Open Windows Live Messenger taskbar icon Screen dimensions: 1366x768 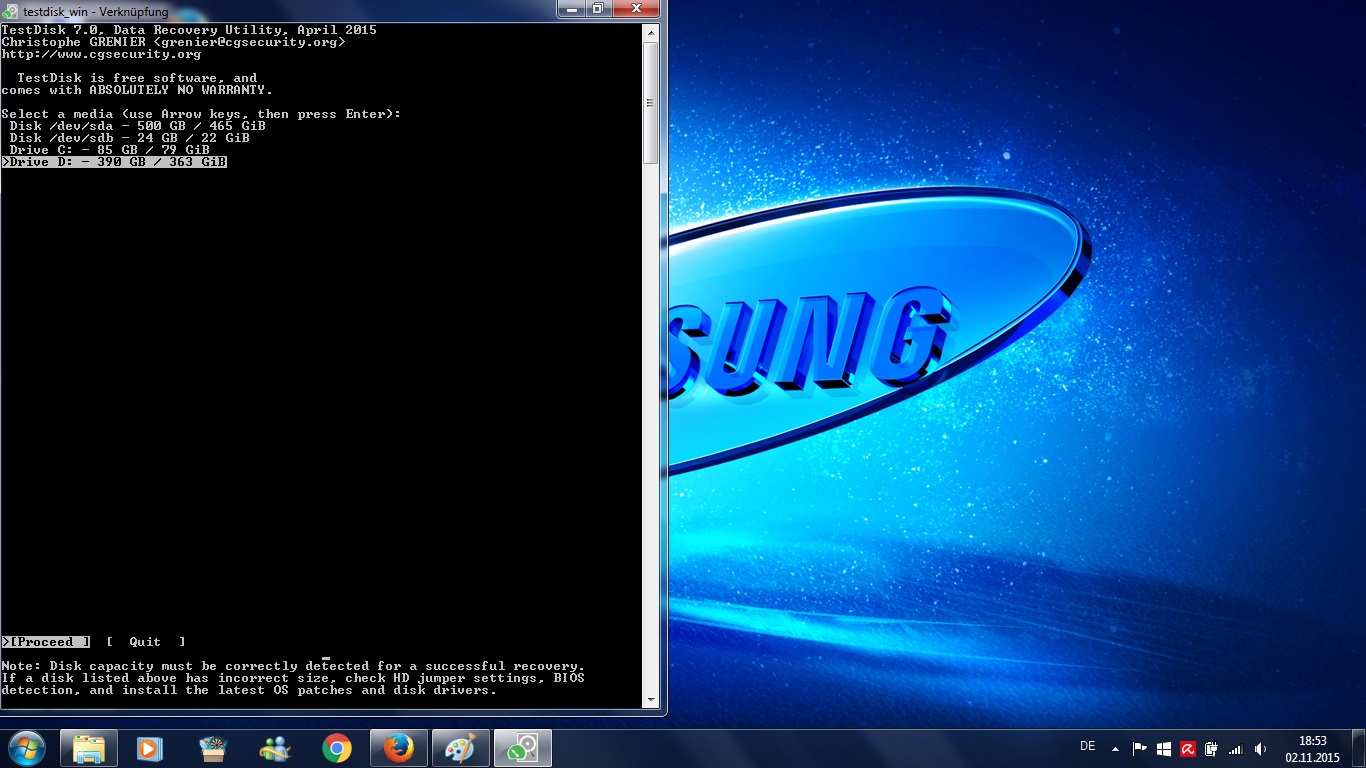point(275,748)
